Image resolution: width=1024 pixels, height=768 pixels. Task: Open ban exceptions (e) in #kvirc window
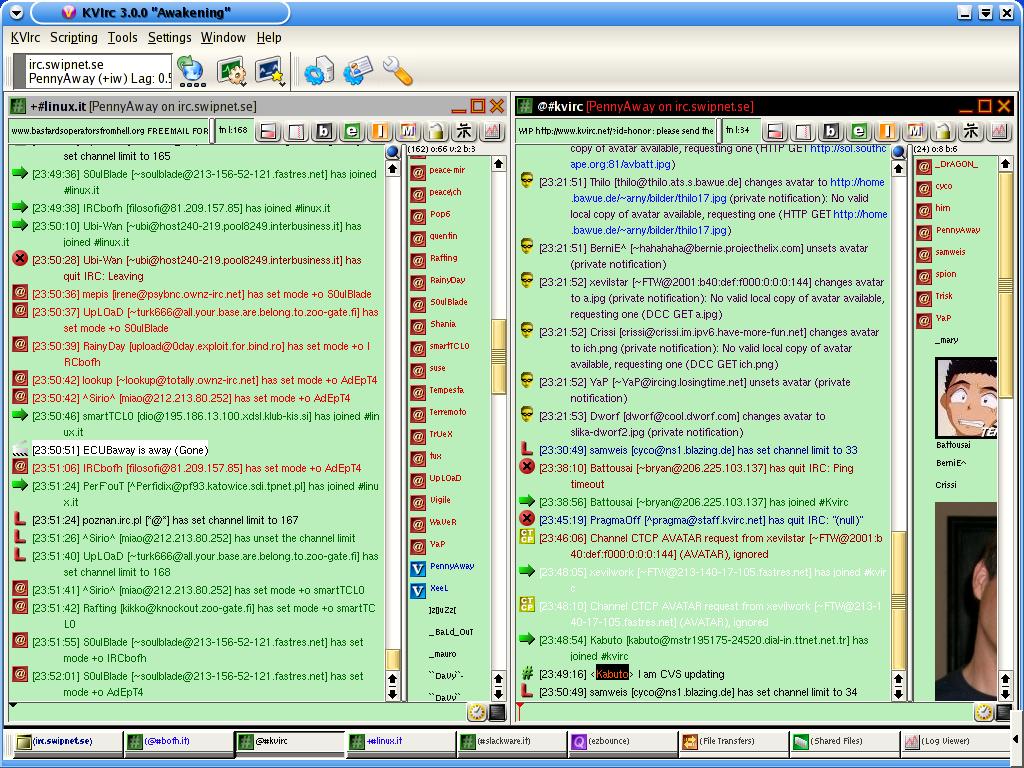(x=859, y=131)
